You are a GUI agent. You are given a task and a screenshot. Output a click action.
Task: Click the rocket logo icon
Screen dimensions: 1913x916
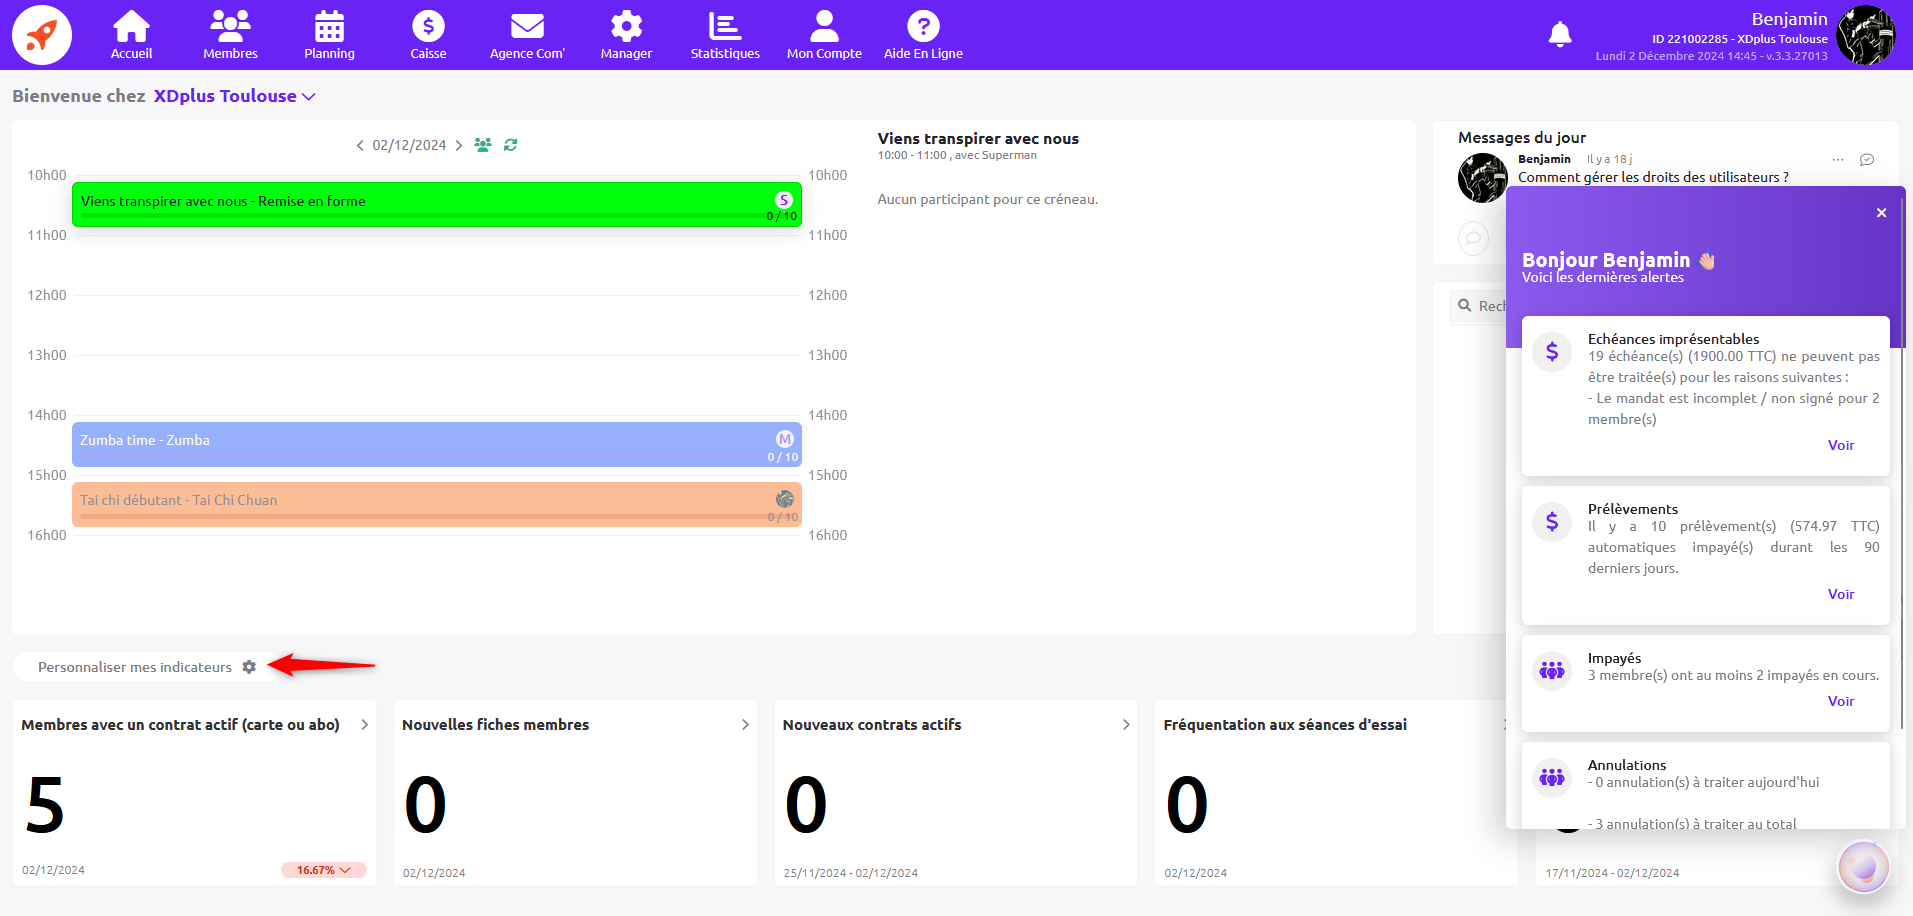[x=42, y=35]
